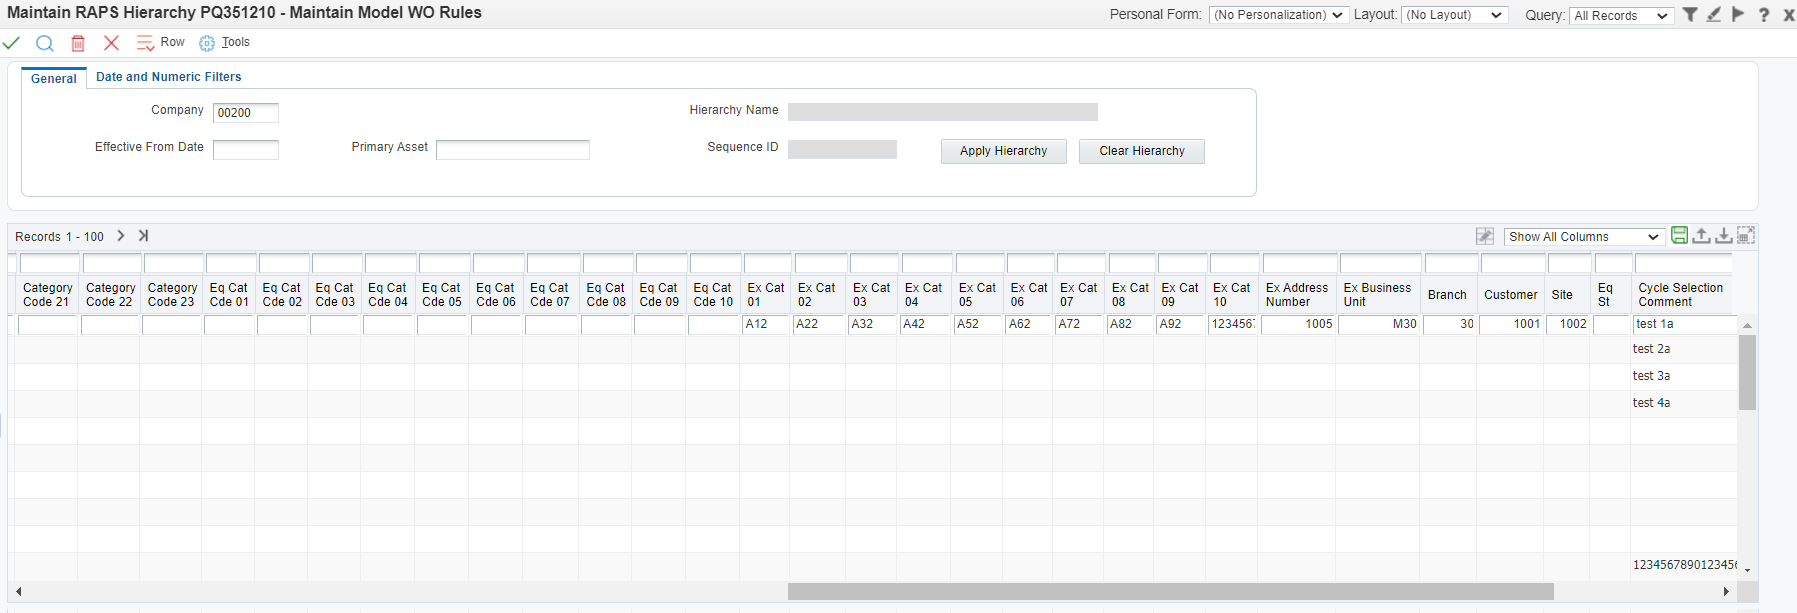
Task: Click the import grid data icon
Action: click(1723, 236)
